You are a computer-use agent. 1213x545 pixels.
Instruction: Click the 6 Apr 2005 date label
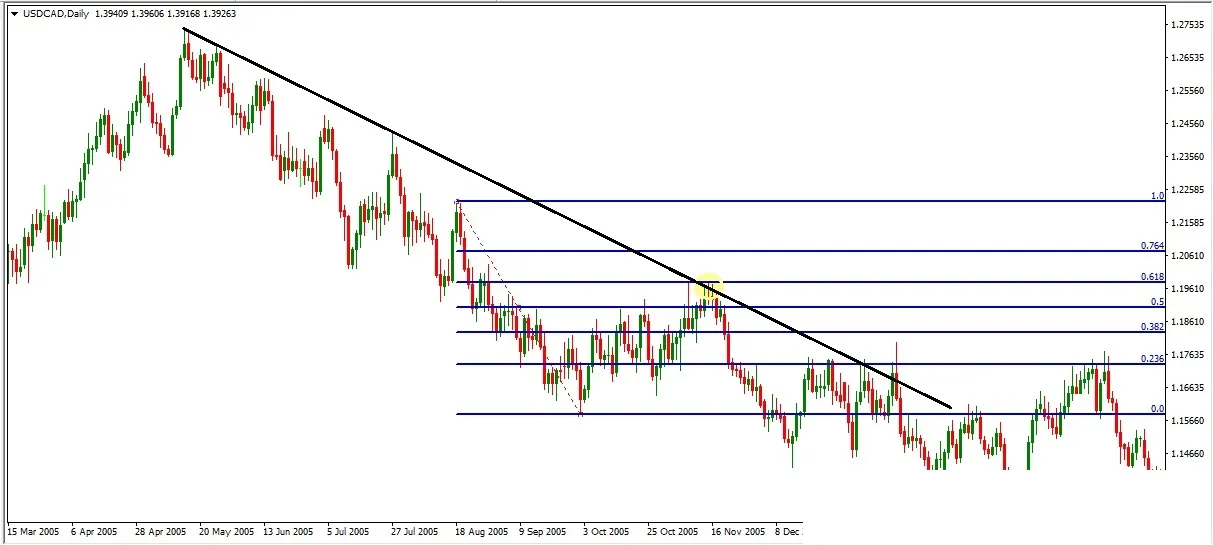[x=96, y=531]
